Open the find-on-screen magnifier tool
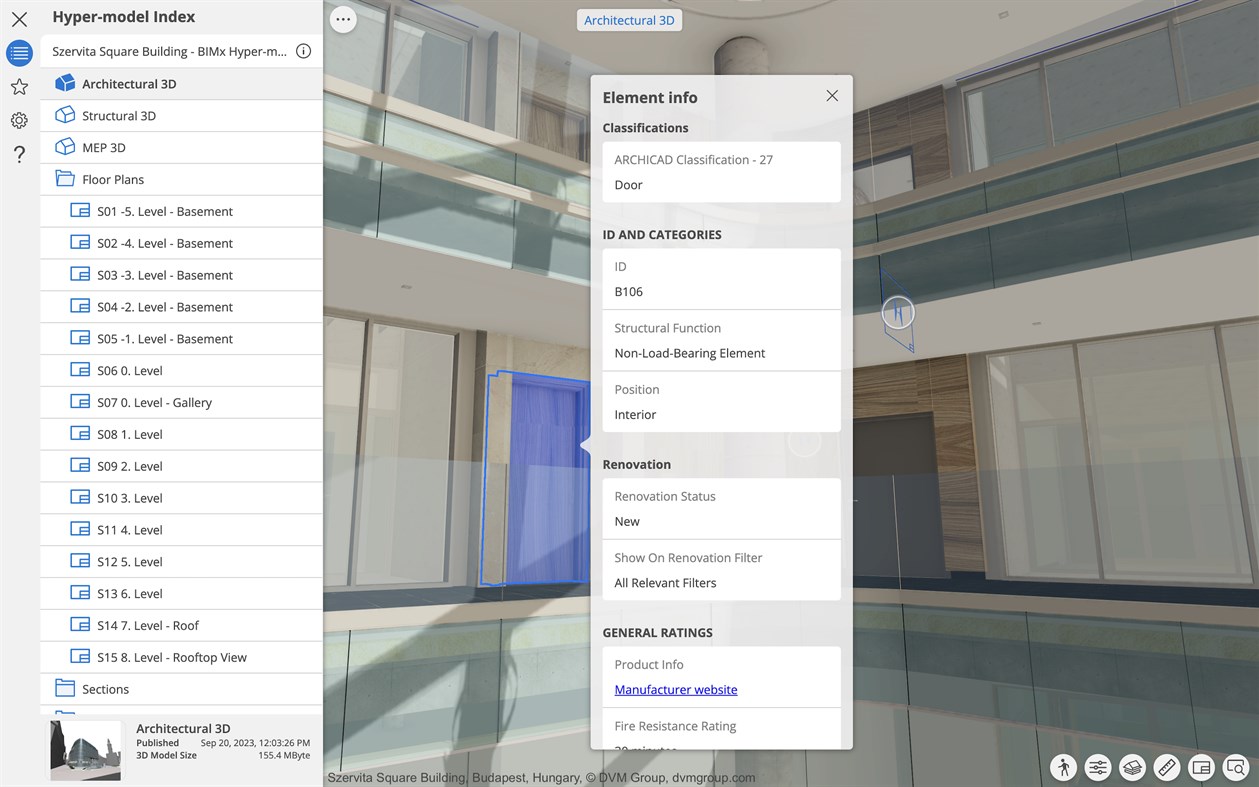 click(1236, 768)
